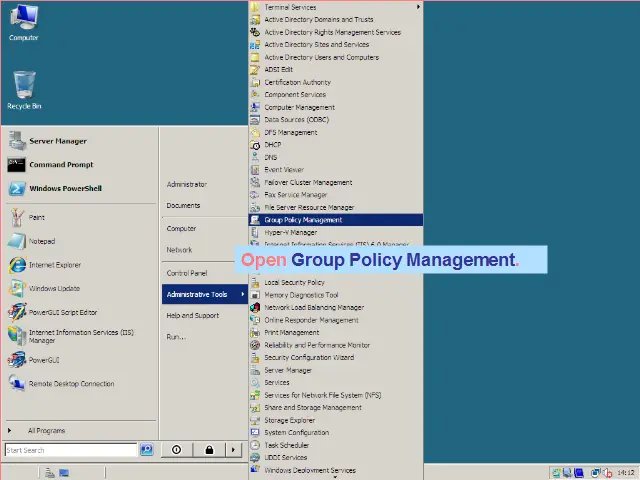Image resolution: width=640 pixels, height=480 pixels.
Task: Open Remote Desktop Connection
Action: point(81,384)
